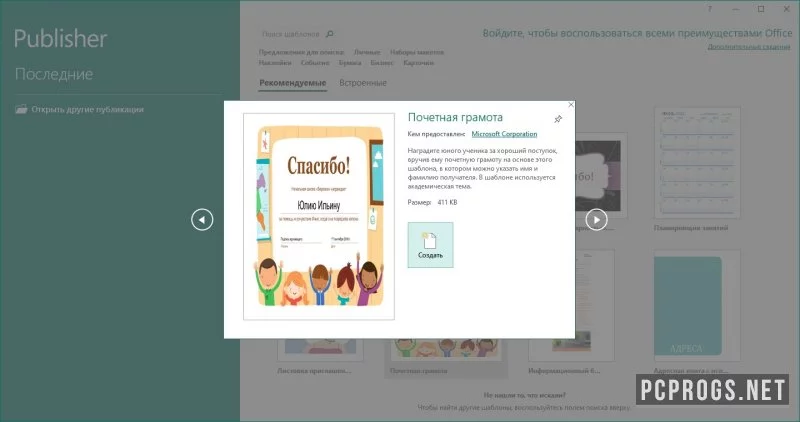Show the next template with right arrow

(x=596, y=220)
